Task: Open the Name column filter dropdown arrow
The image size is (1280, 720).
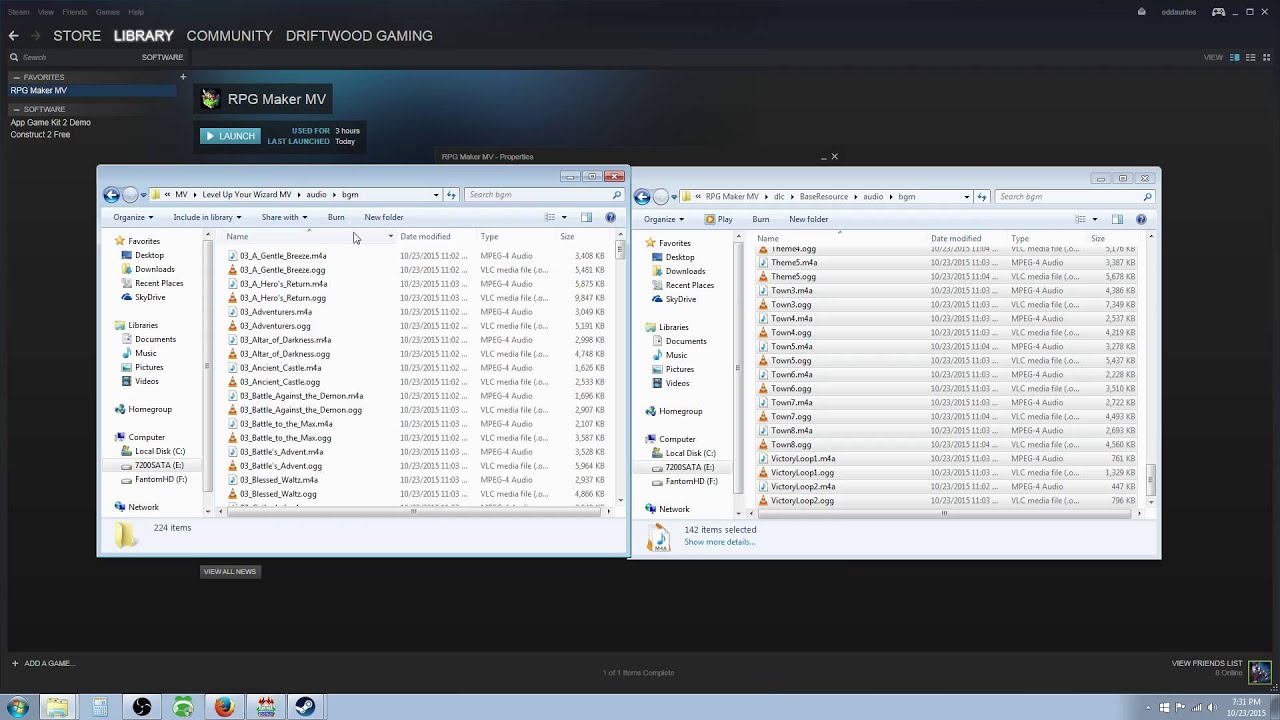Action: tap(390, 237)
